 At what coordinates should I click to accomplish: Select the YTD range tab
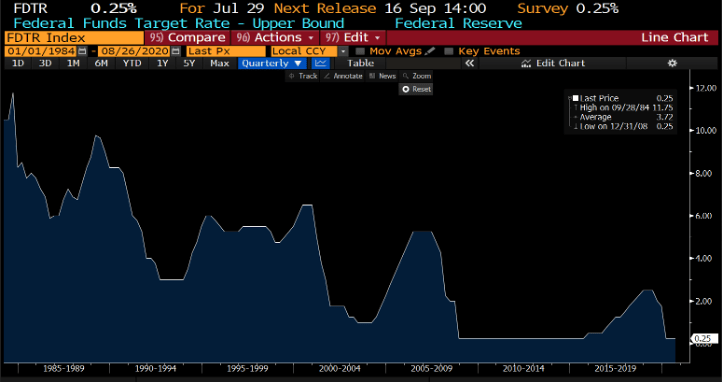[132, 64]
